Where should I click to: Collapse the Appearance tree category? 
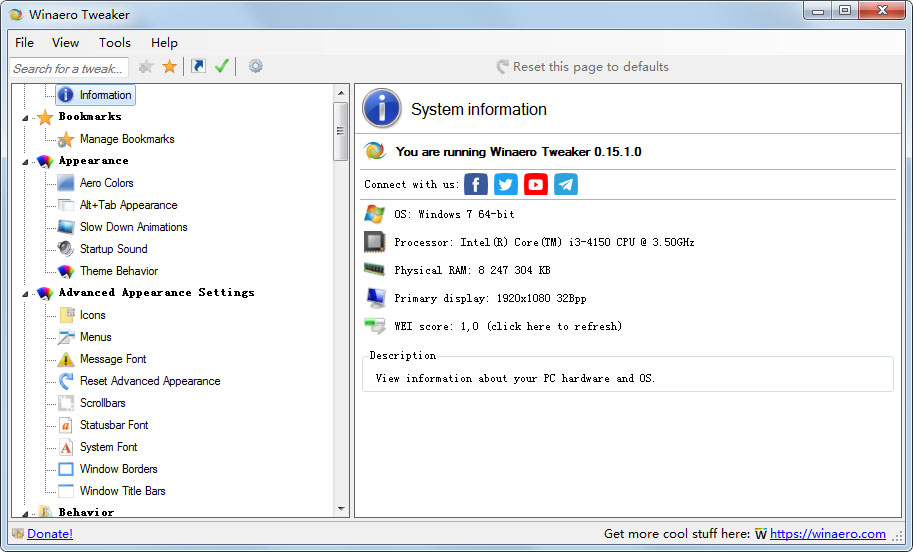click(25, 162)
